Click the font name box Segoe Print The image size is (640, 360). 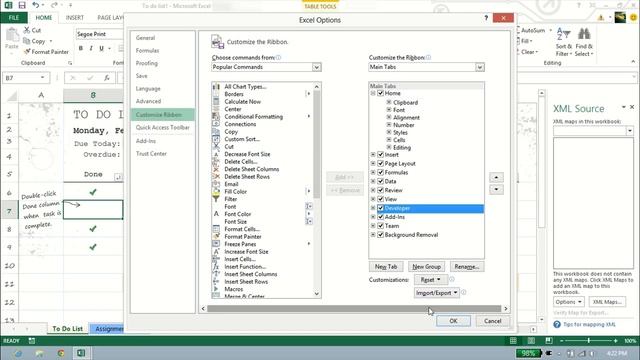click(100, 34)
